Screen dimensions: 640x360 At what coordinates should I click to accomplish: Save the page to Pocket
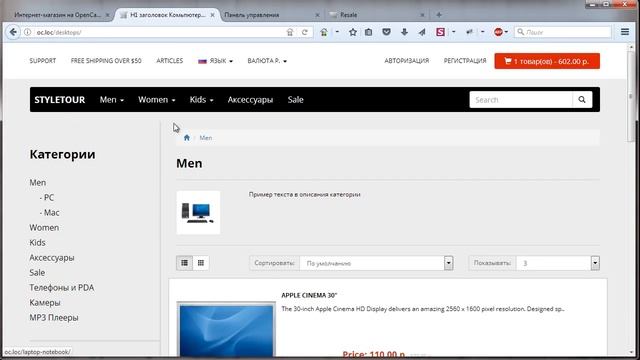pos(386,32)
